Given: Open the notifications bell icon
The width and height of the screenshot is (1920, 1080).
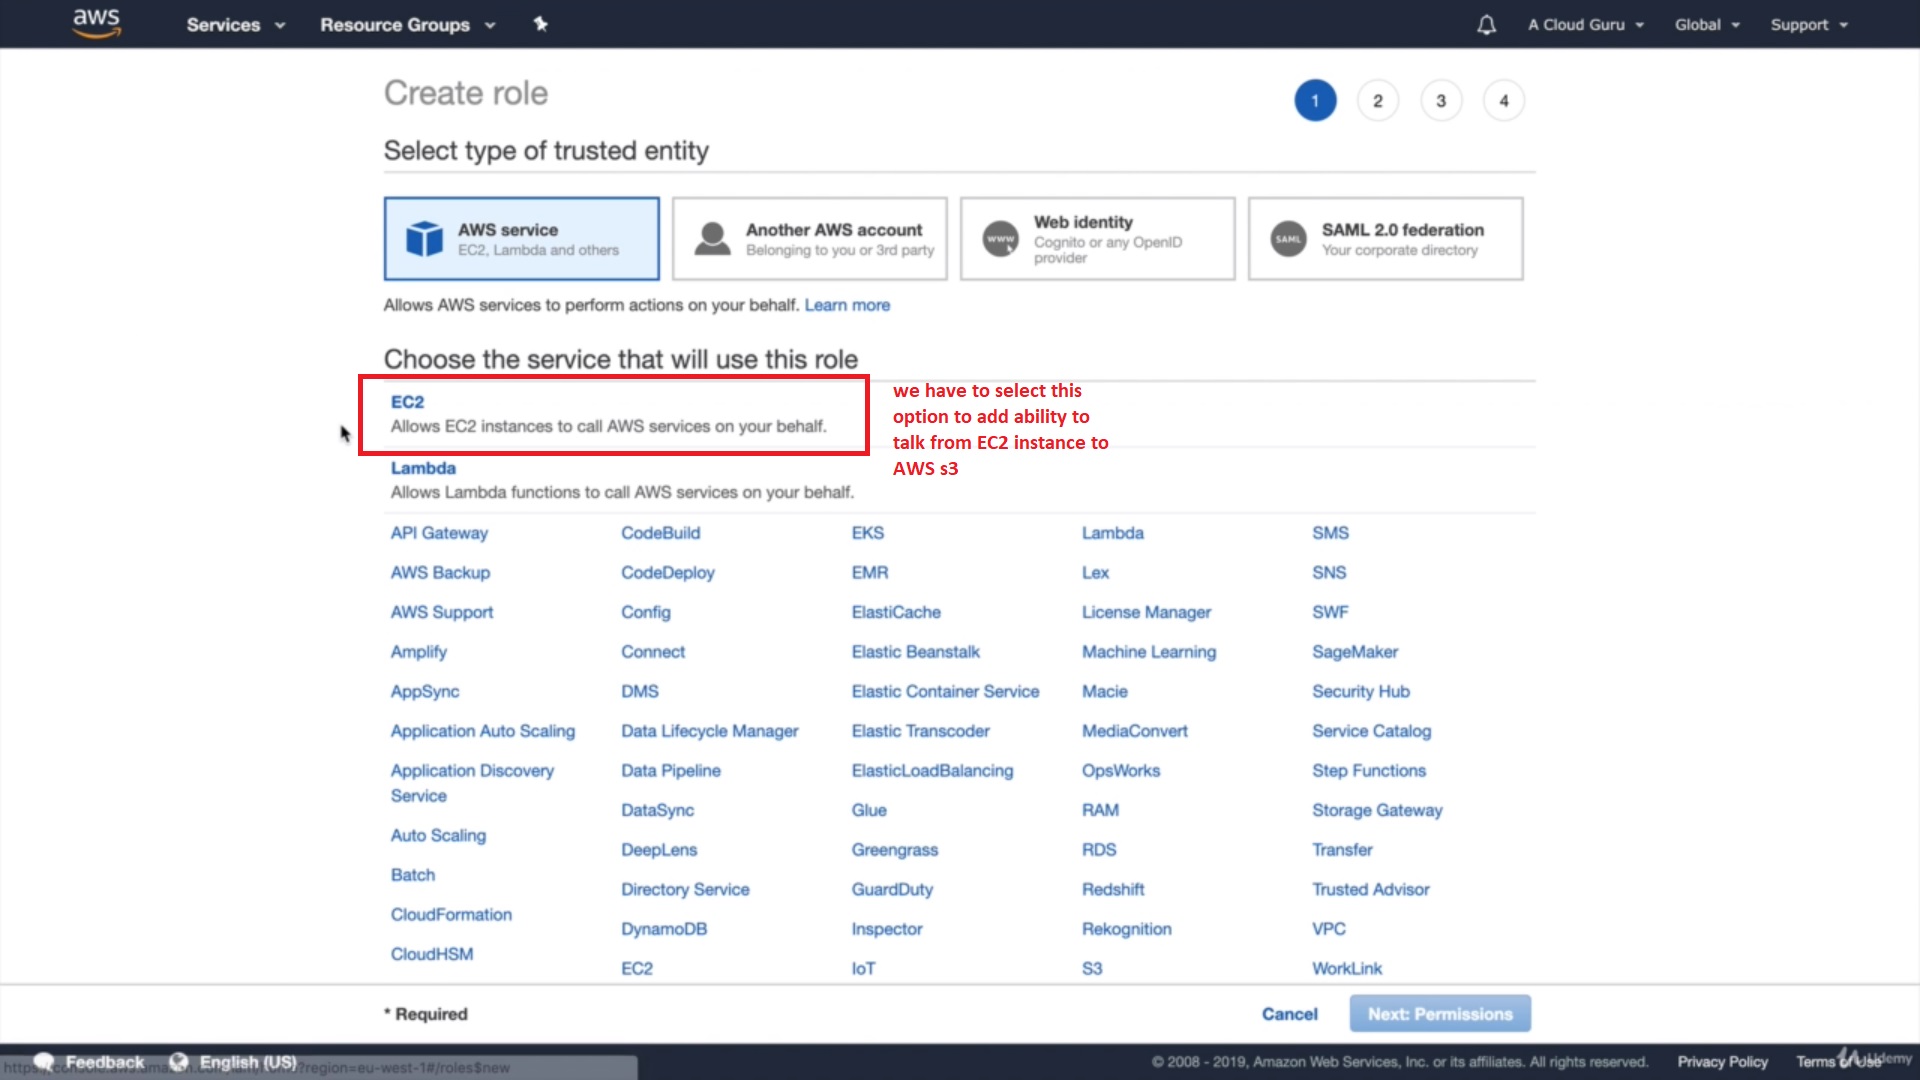Looking at the screenshot, I should click(x=1486, y=25).
